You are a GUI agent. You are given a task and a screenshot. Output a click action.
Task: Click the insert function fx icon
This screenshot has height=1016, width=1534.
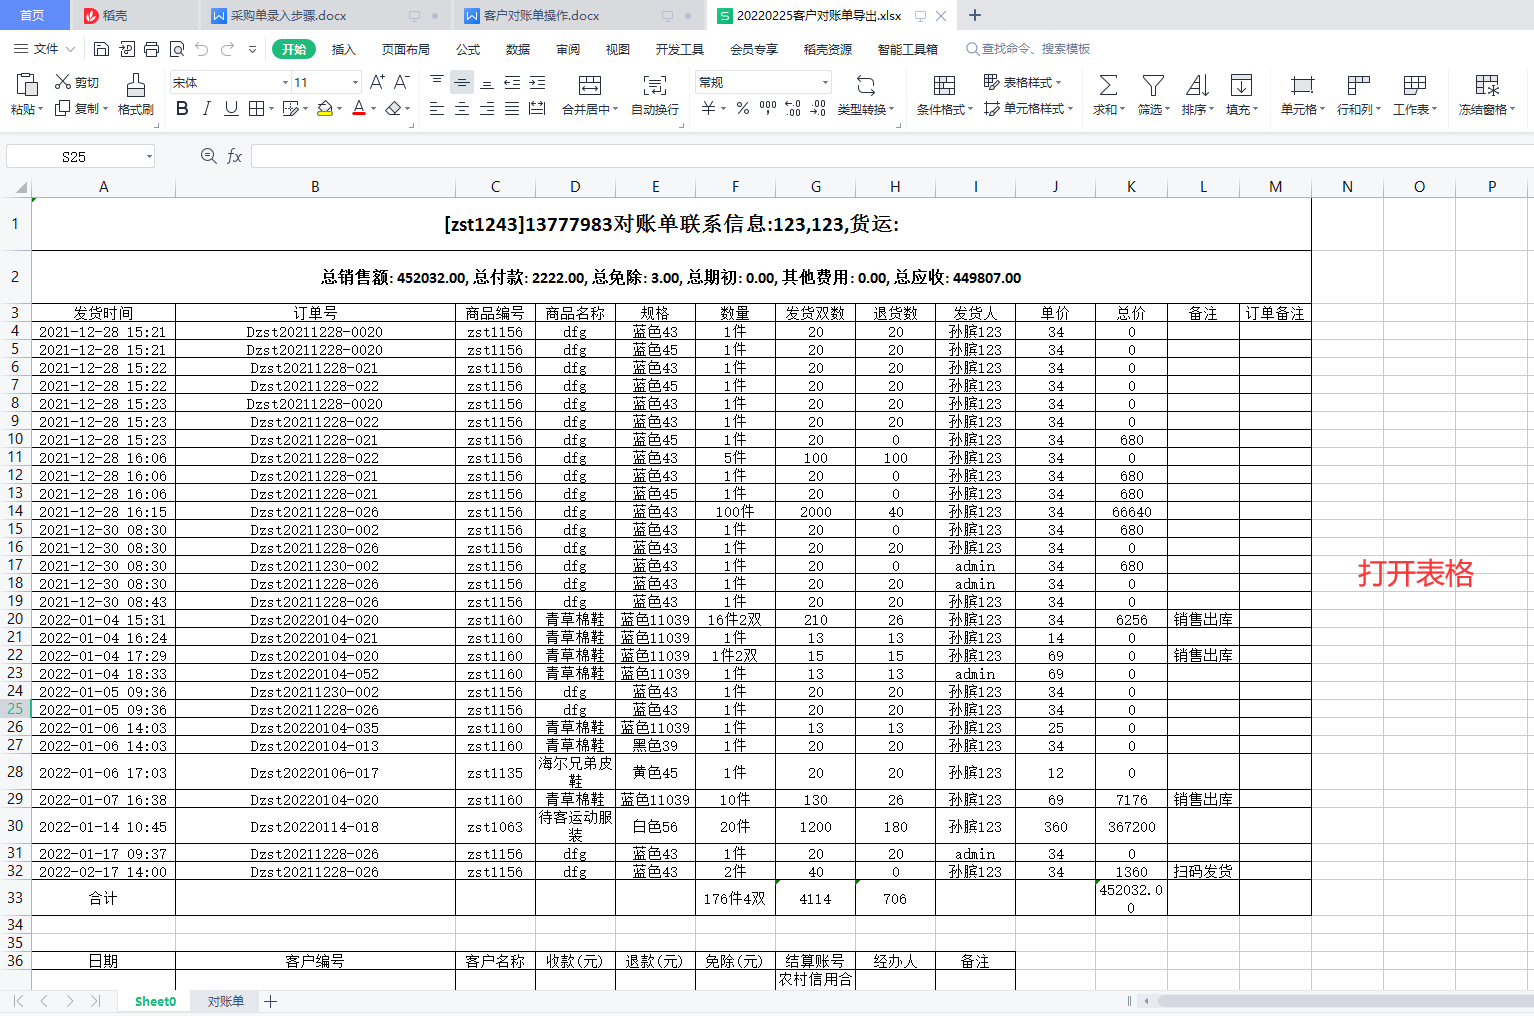(235, 156)
